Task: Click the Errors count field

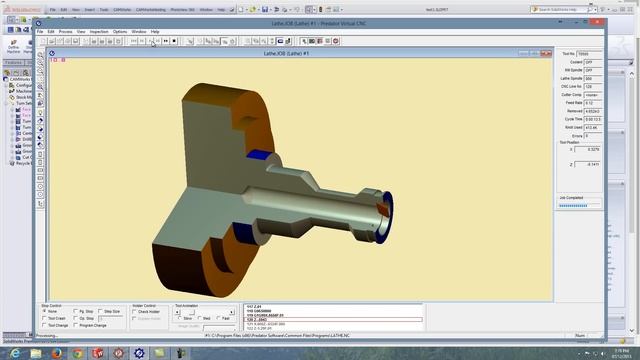Action: (x=593, y=136)
